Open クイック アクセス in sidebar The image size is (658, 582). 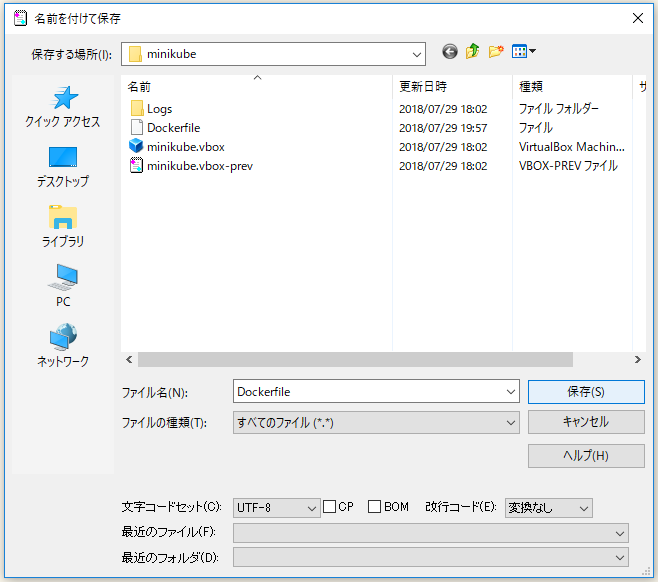point(63,107)
